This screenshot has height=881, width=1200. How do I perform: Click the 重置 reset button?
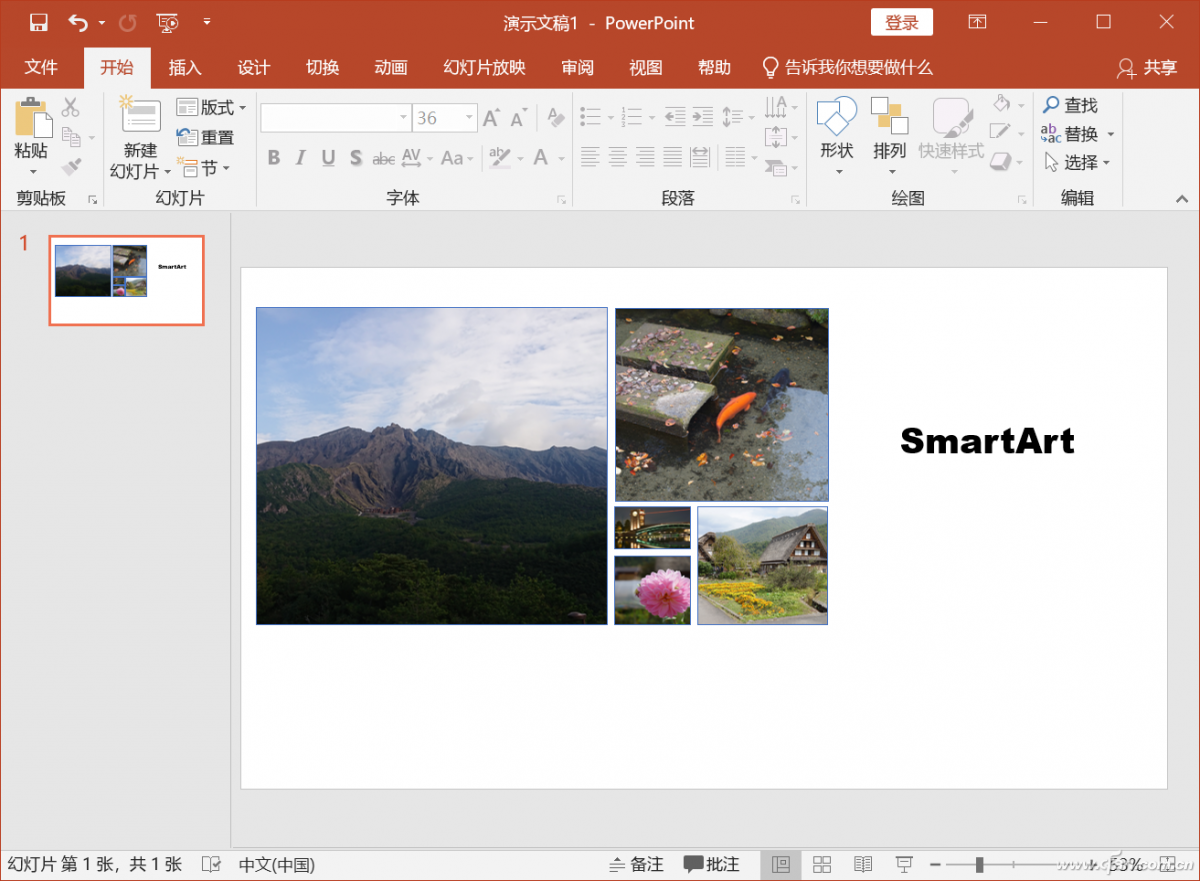pos(206,137)
